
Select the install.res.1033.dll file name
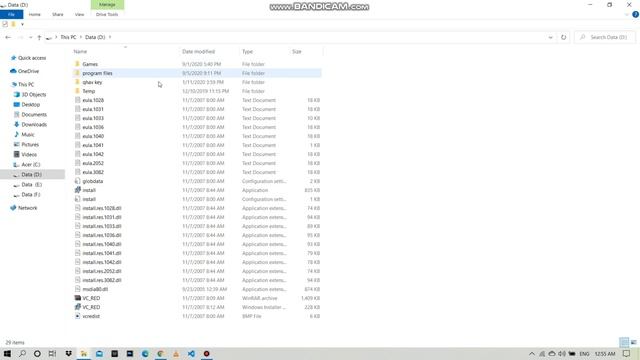(102, 226)
